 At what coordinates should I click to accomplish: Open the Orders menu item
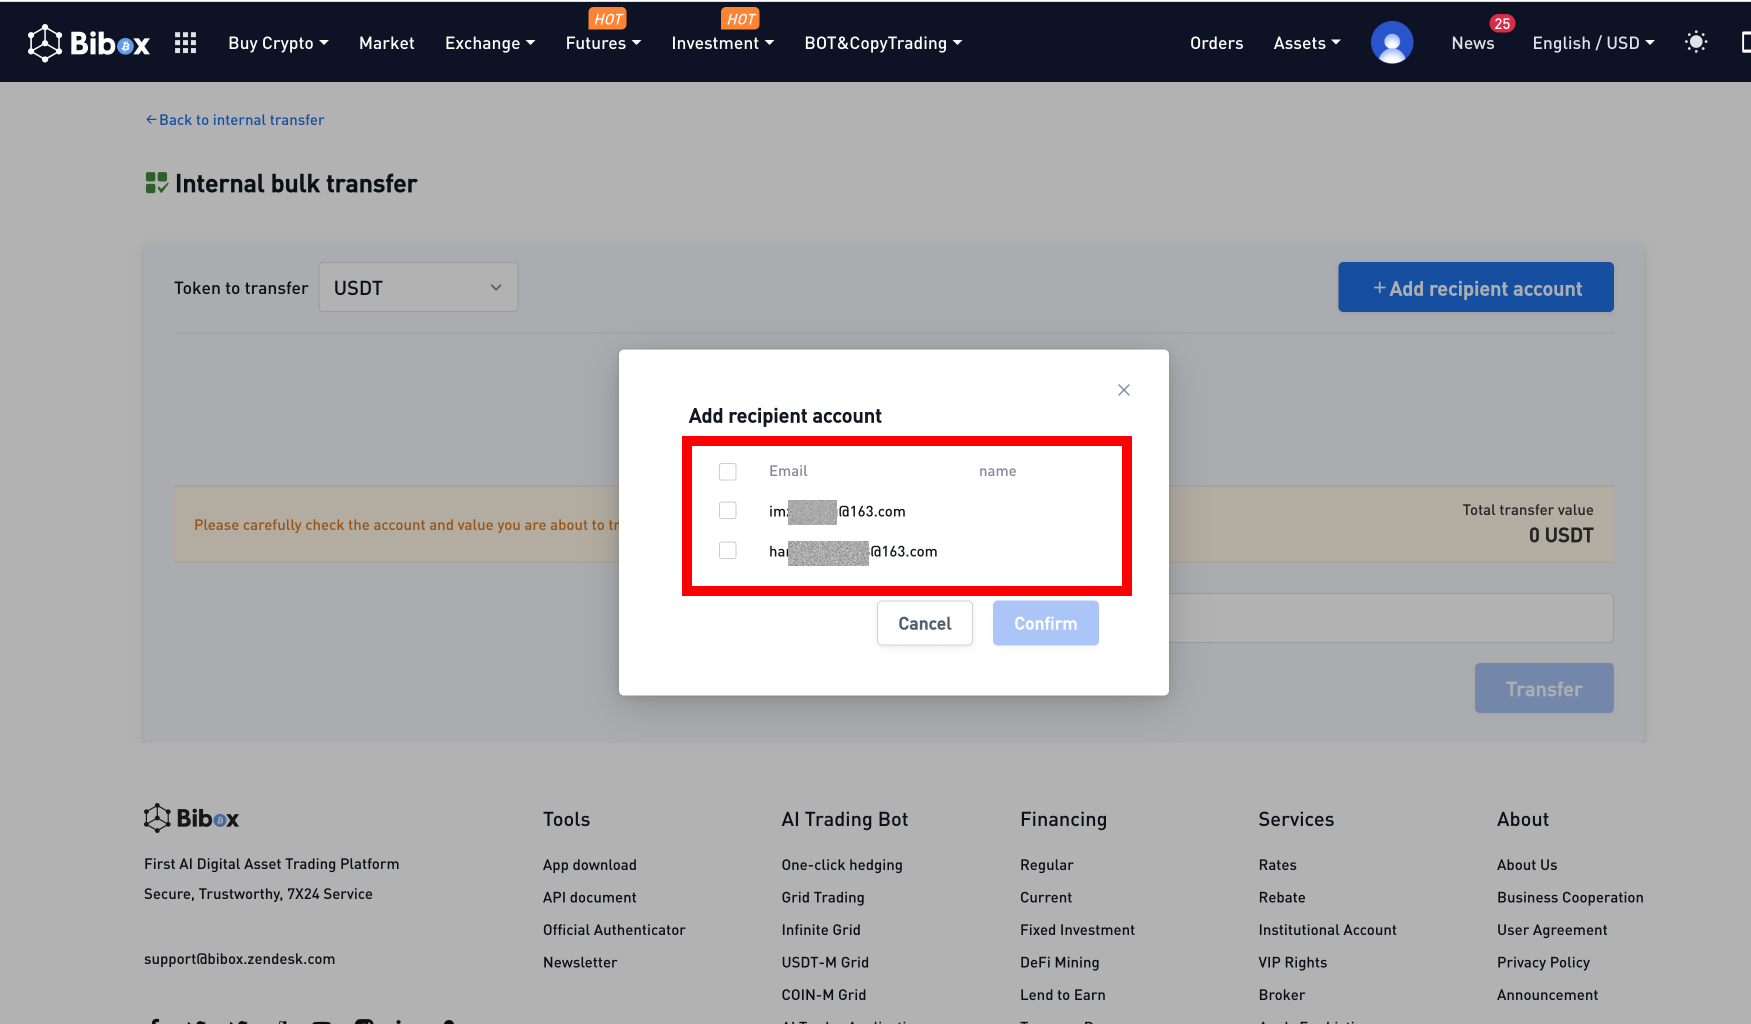coord(1216,43)
